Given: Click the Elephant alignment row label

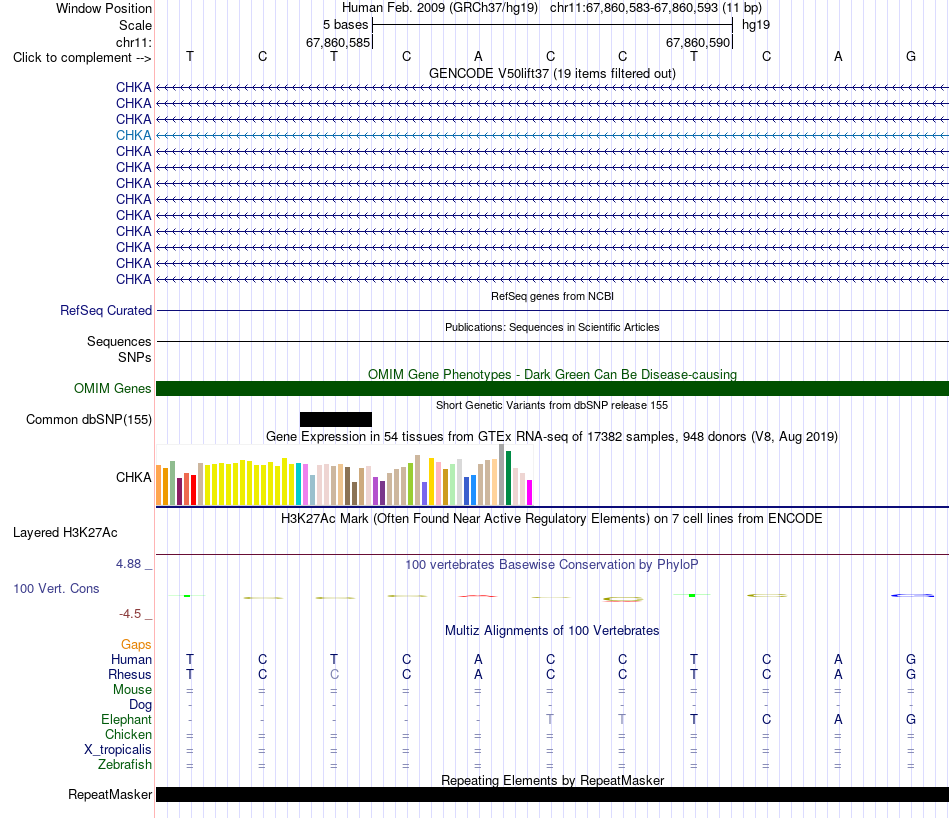Looking at the screenshot, I should click(x=126, y=719).
